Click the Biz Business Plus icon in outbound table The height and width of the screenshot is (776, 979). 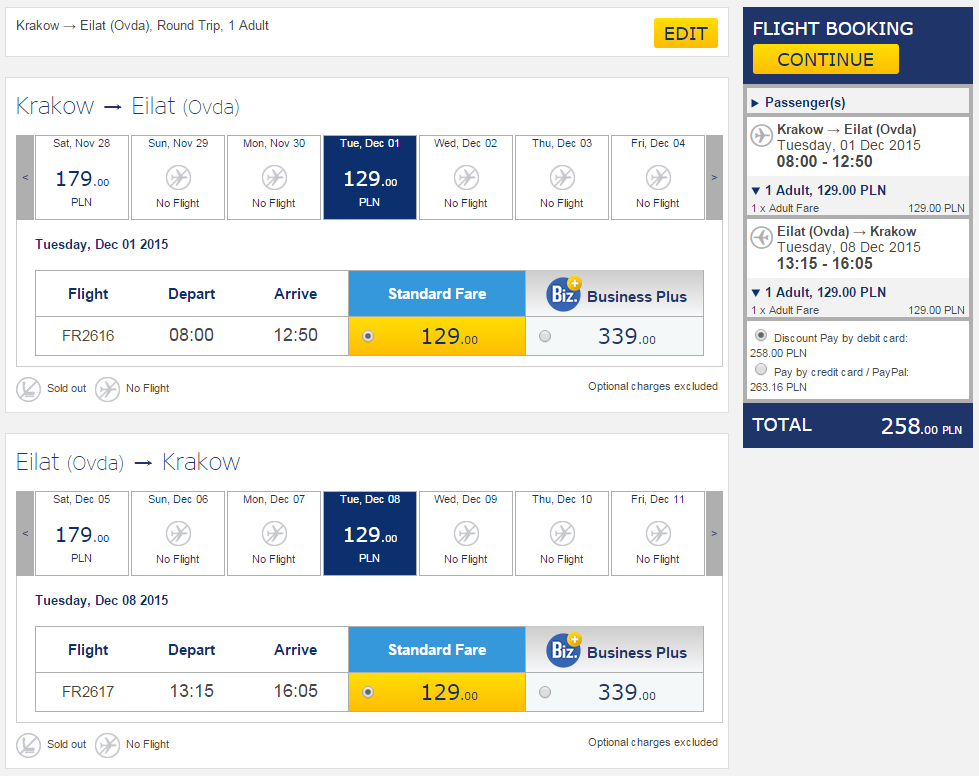tap(564, 293)
